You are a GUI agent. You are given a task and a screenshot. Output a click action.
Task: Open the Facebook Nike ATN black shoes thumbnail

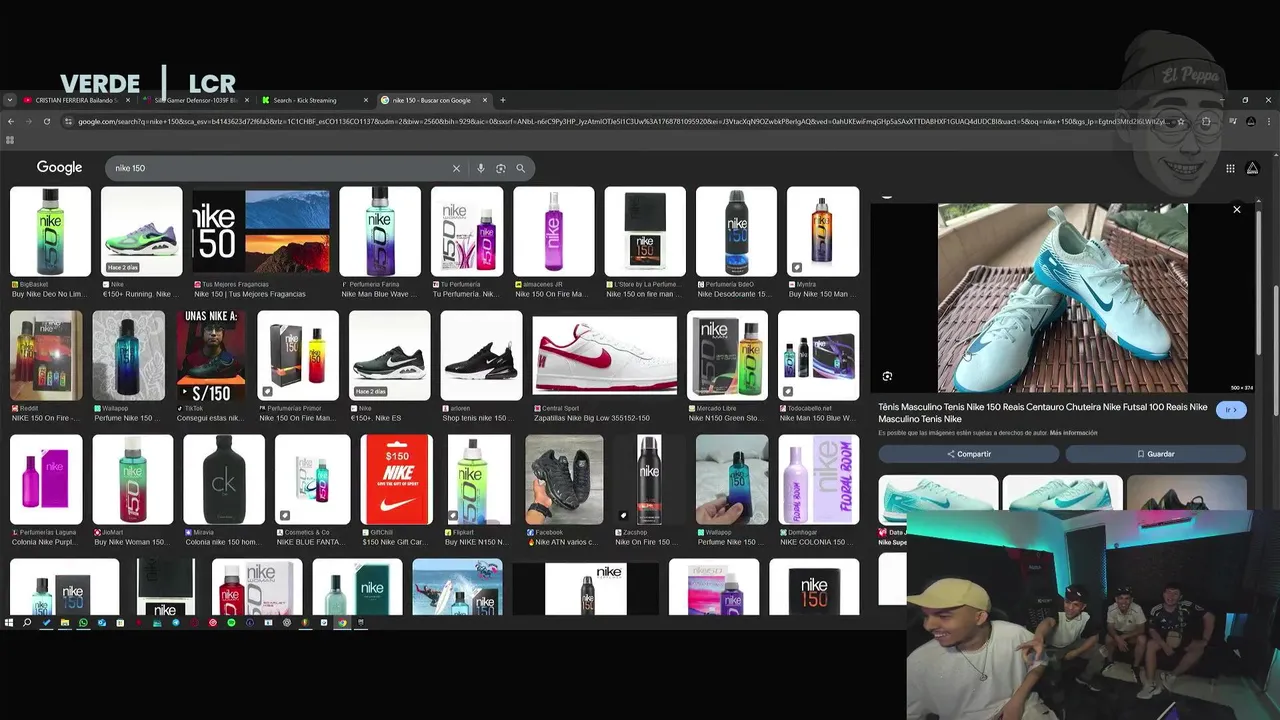pos(564,479)
